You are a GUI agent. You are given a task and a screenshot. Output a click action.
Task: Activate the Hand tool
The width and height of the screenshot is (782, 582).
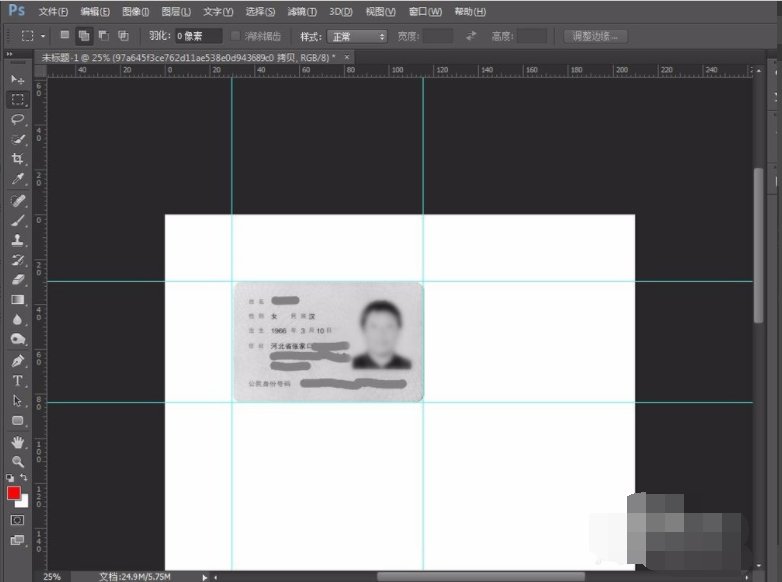click(x=17, y=441)
